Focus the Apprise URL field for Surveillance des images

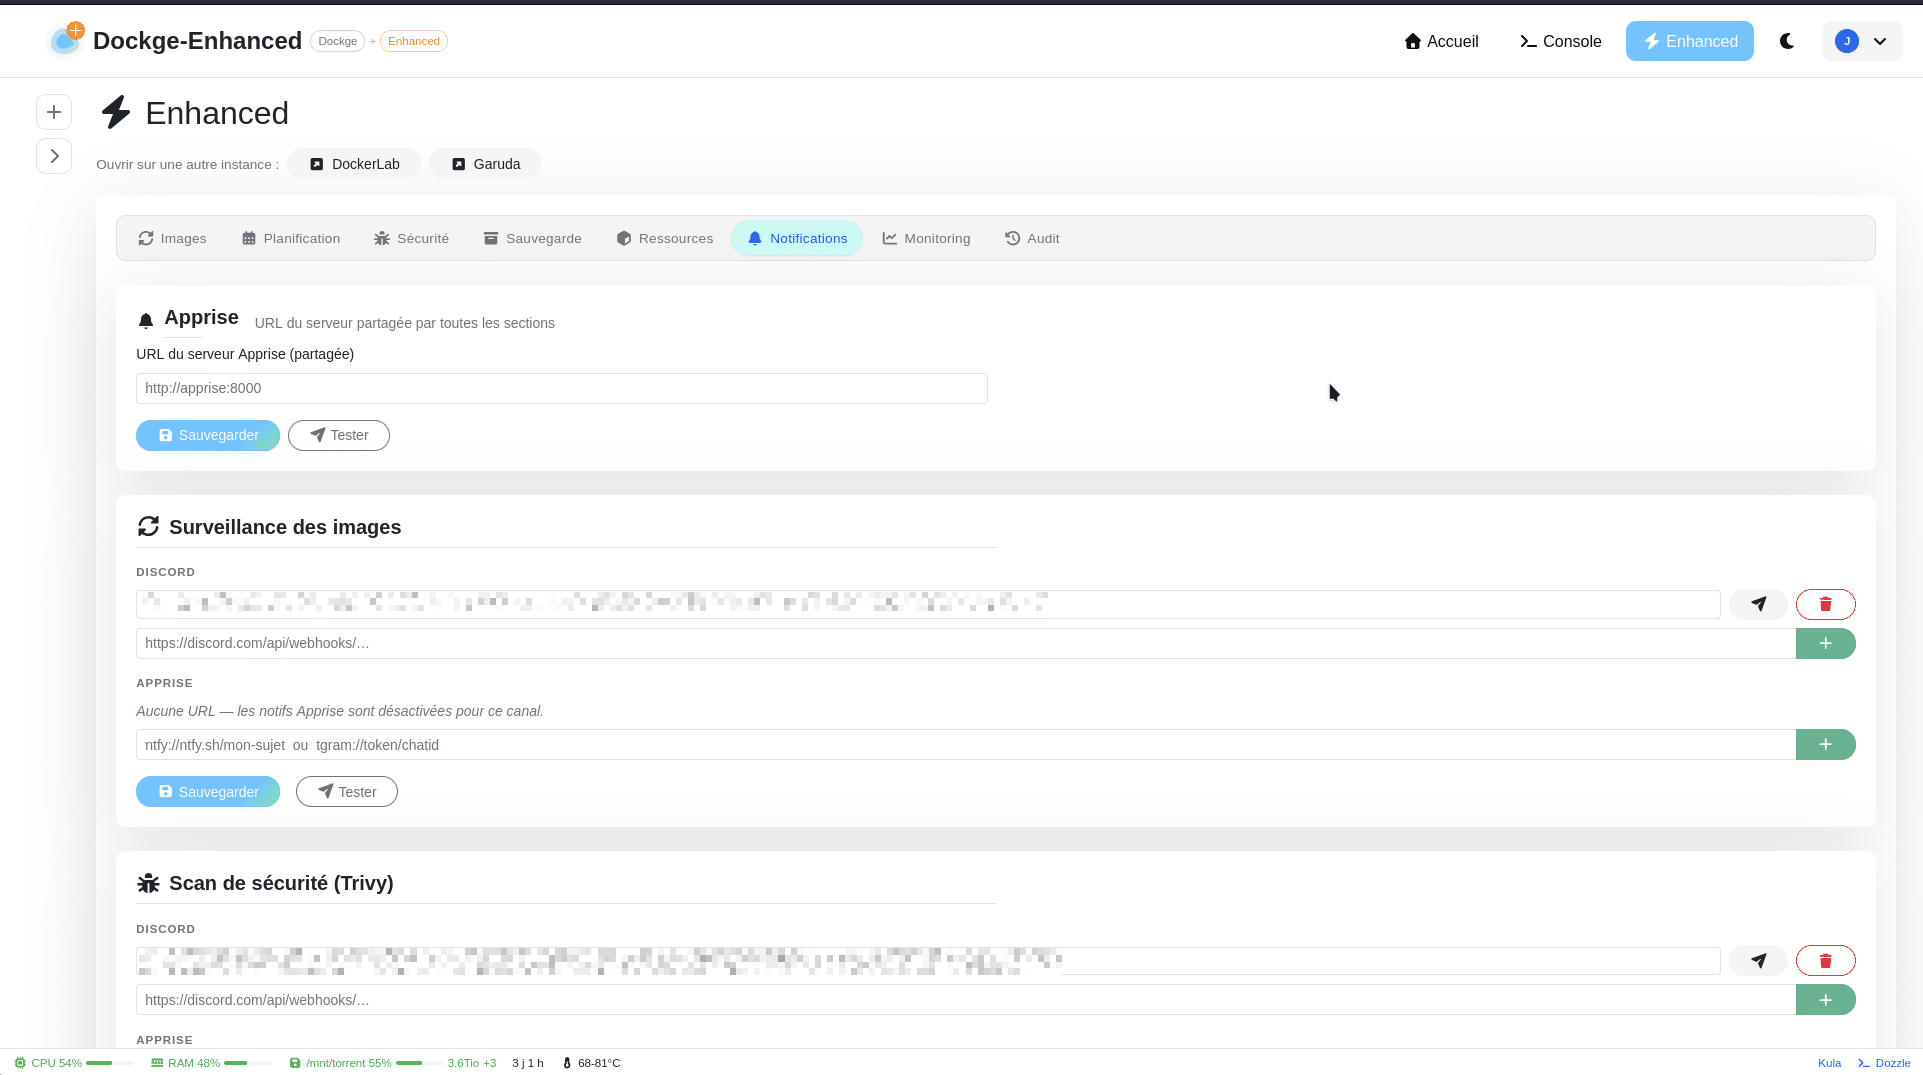966,744
